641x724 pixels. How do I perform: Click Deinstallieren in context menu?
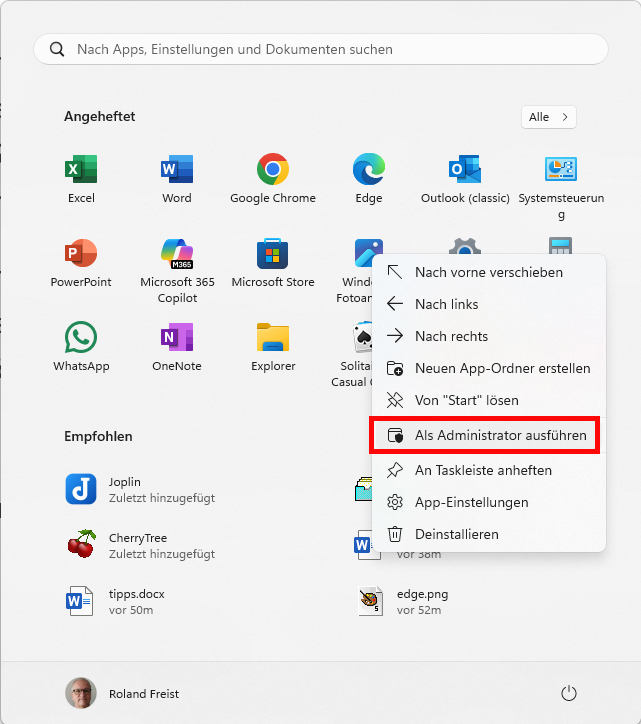click(456, 534)
